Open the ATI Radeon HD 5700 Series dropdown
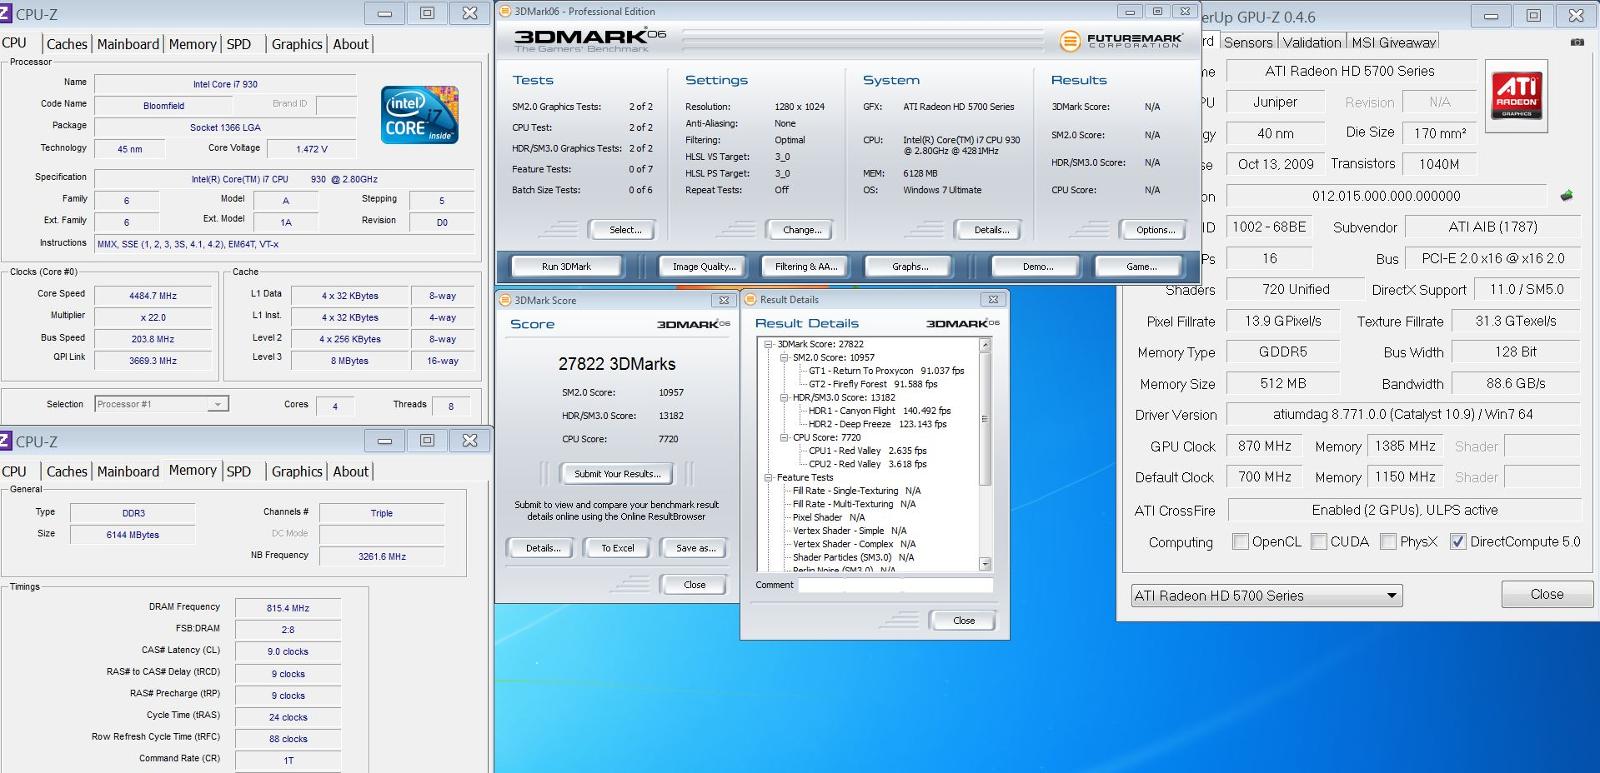This screenshot has width=1600, height=773. 1266,595
